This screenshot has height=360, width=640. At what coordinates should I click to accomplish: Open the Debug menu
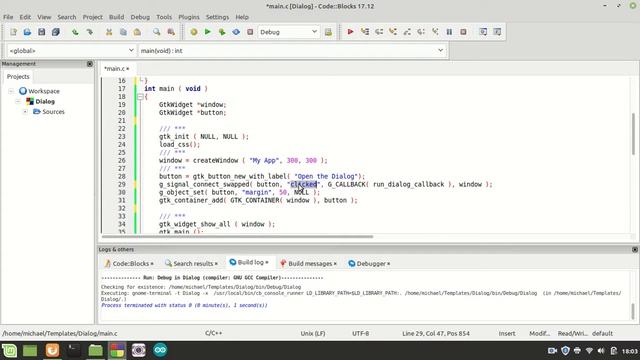(140, 17)
